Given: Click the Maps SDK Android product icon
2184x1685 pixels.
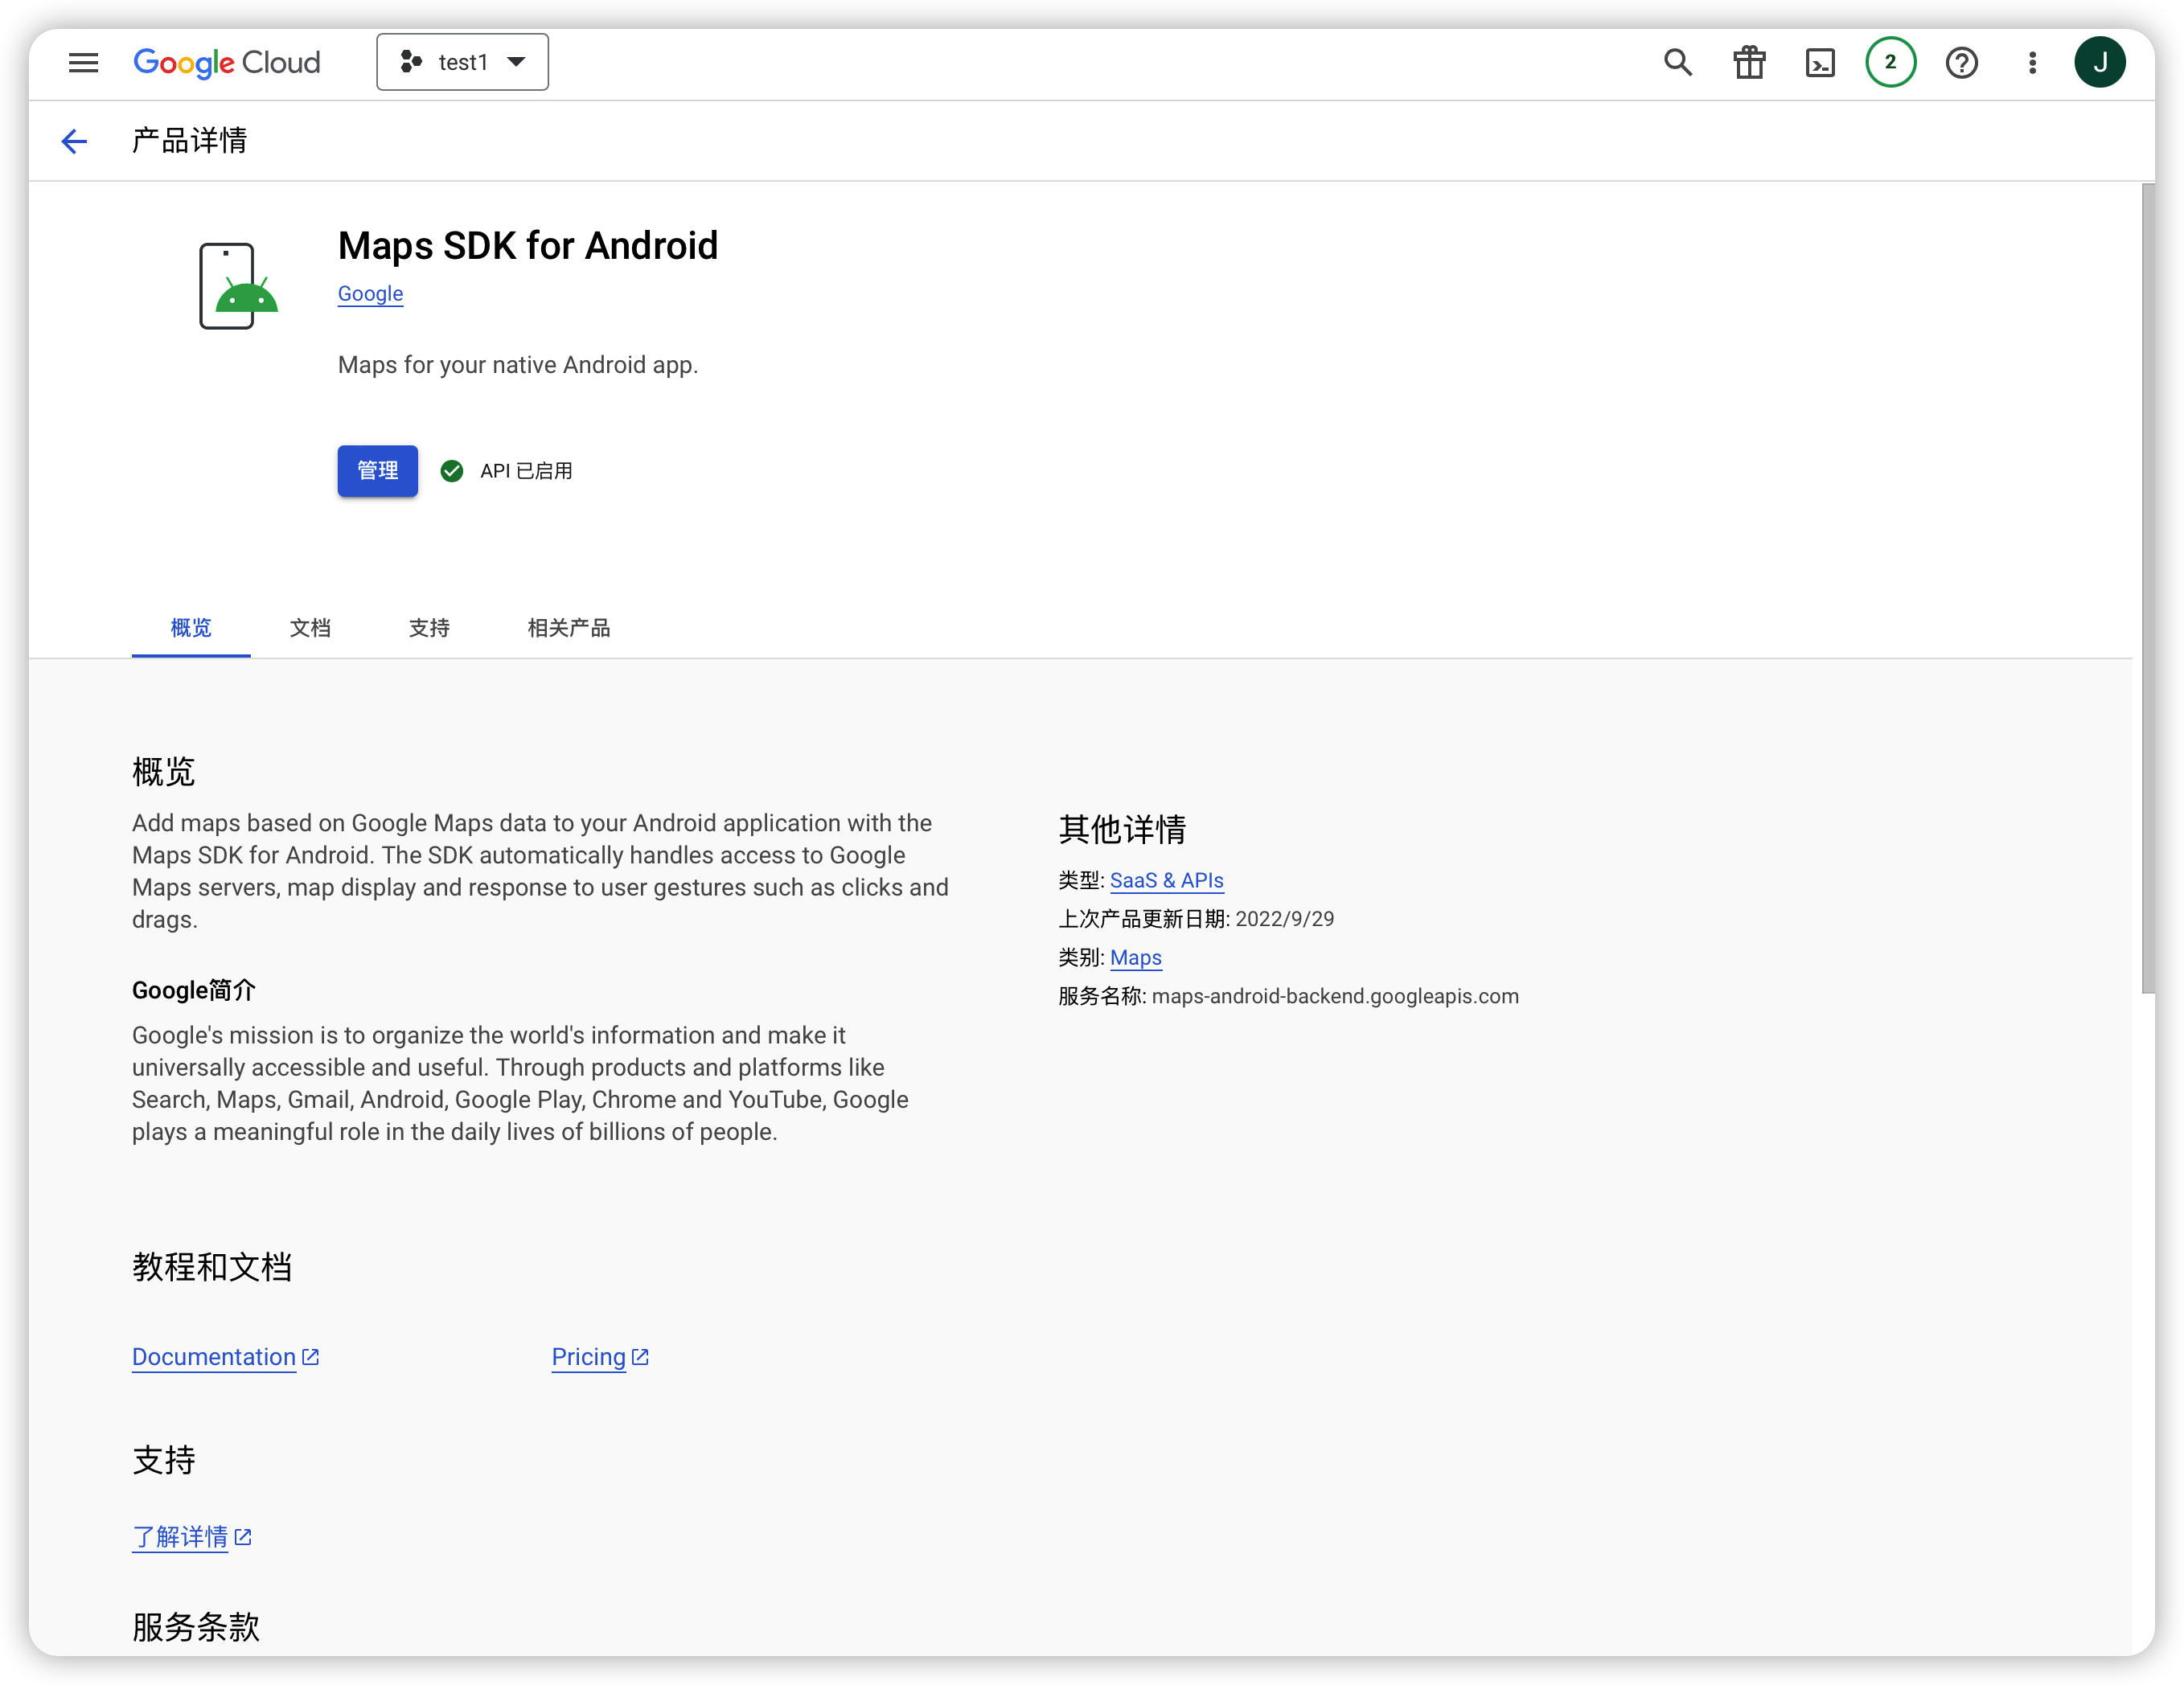Looking at the screenshot, I should click(238, 286).
